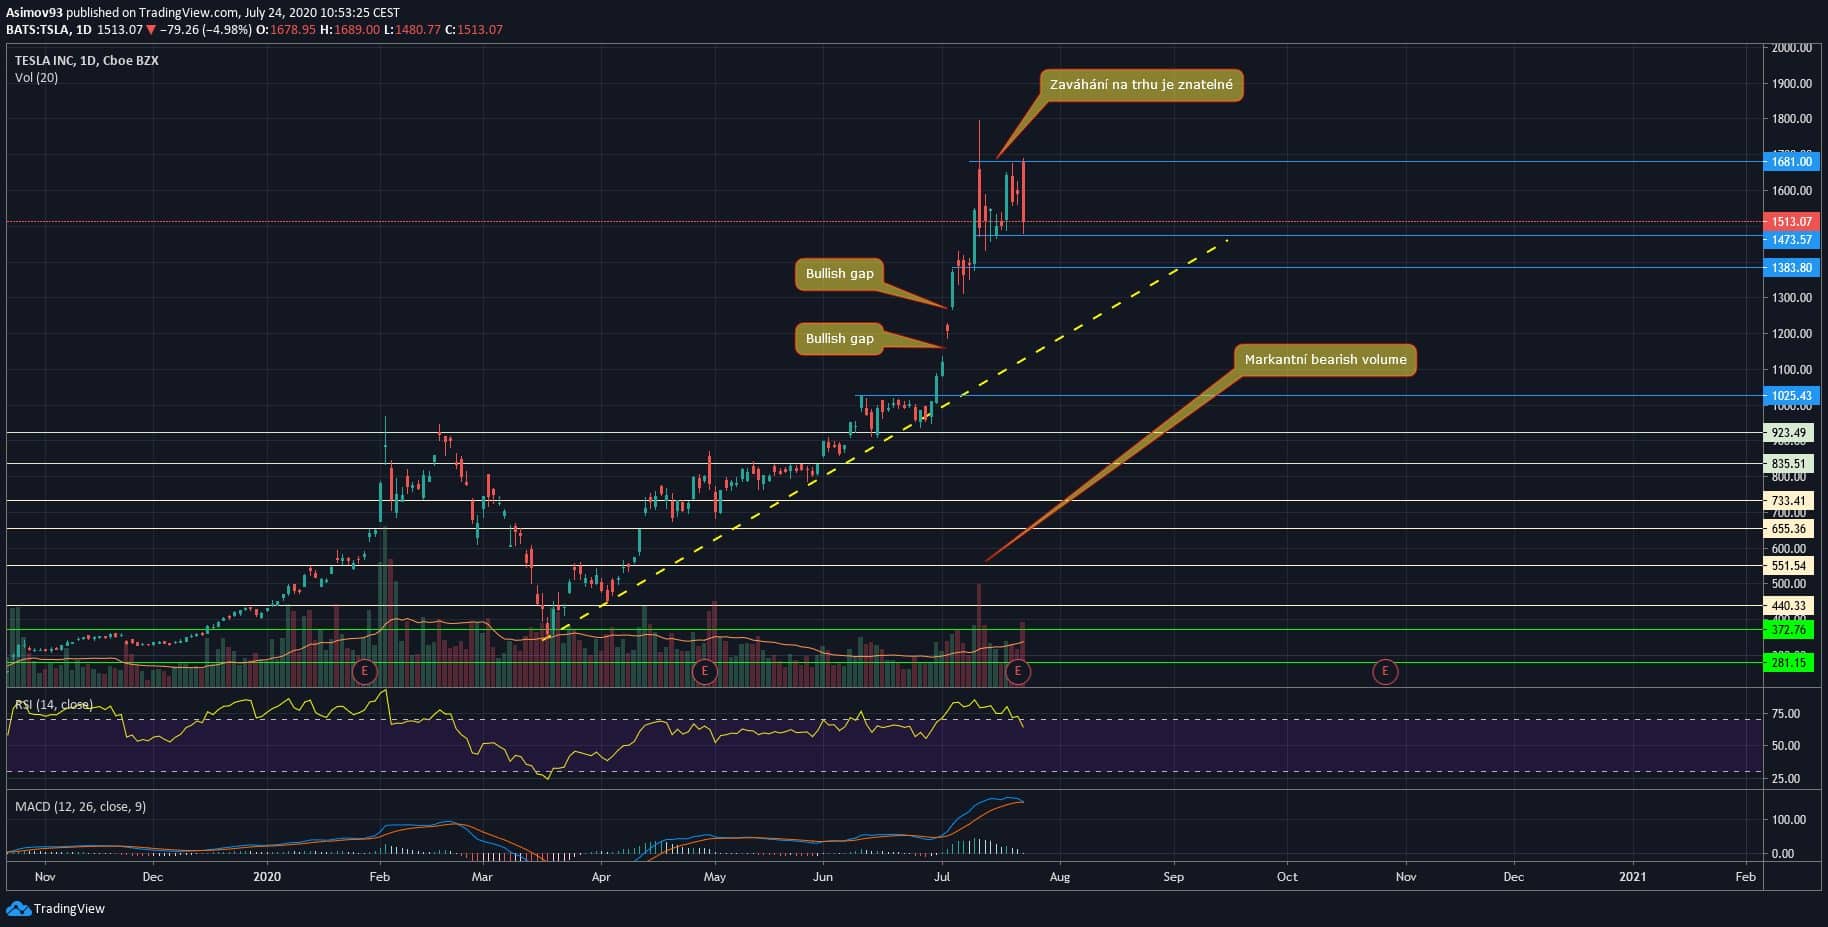The image size is (1828, 927).
Task: Click the 835.51 price level label
Action: [1789, 464]
